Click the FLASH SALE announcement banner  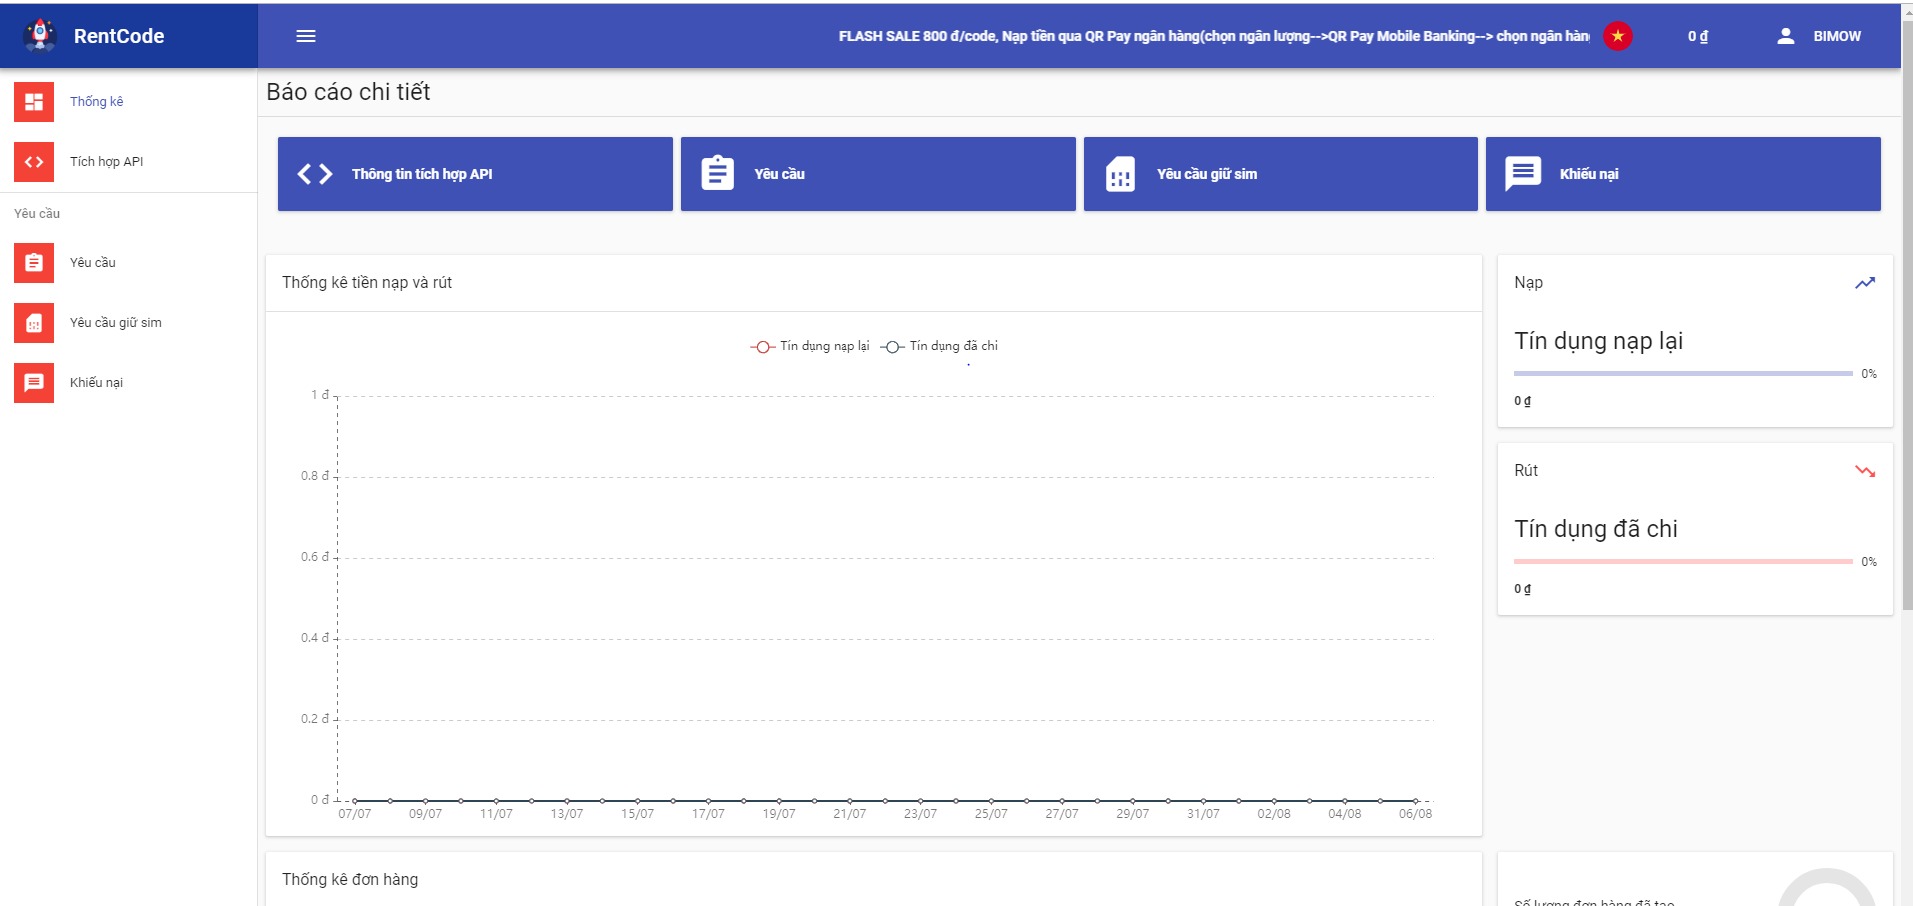pos(1214,36)
